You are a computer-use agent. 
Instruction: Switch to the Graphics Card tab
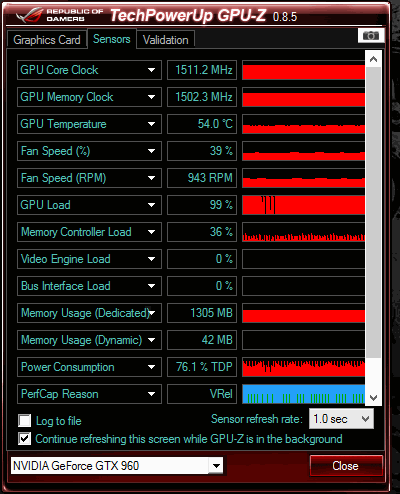coord(47,40)
